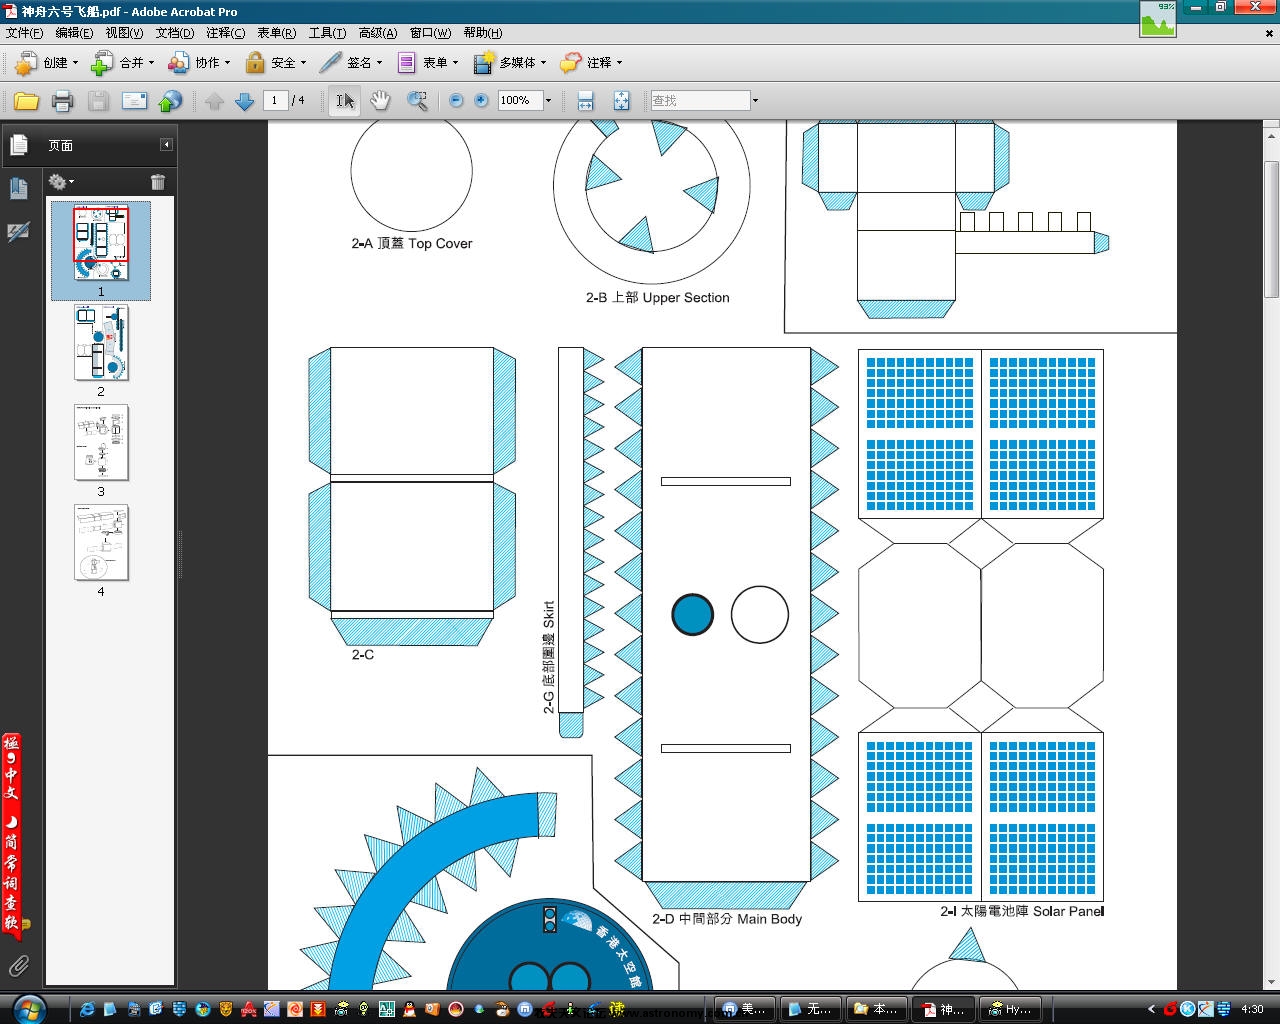Open the 安全 (Secure) toolbar menu
Screen dimensions: 1280x1024
coord(275,63)
